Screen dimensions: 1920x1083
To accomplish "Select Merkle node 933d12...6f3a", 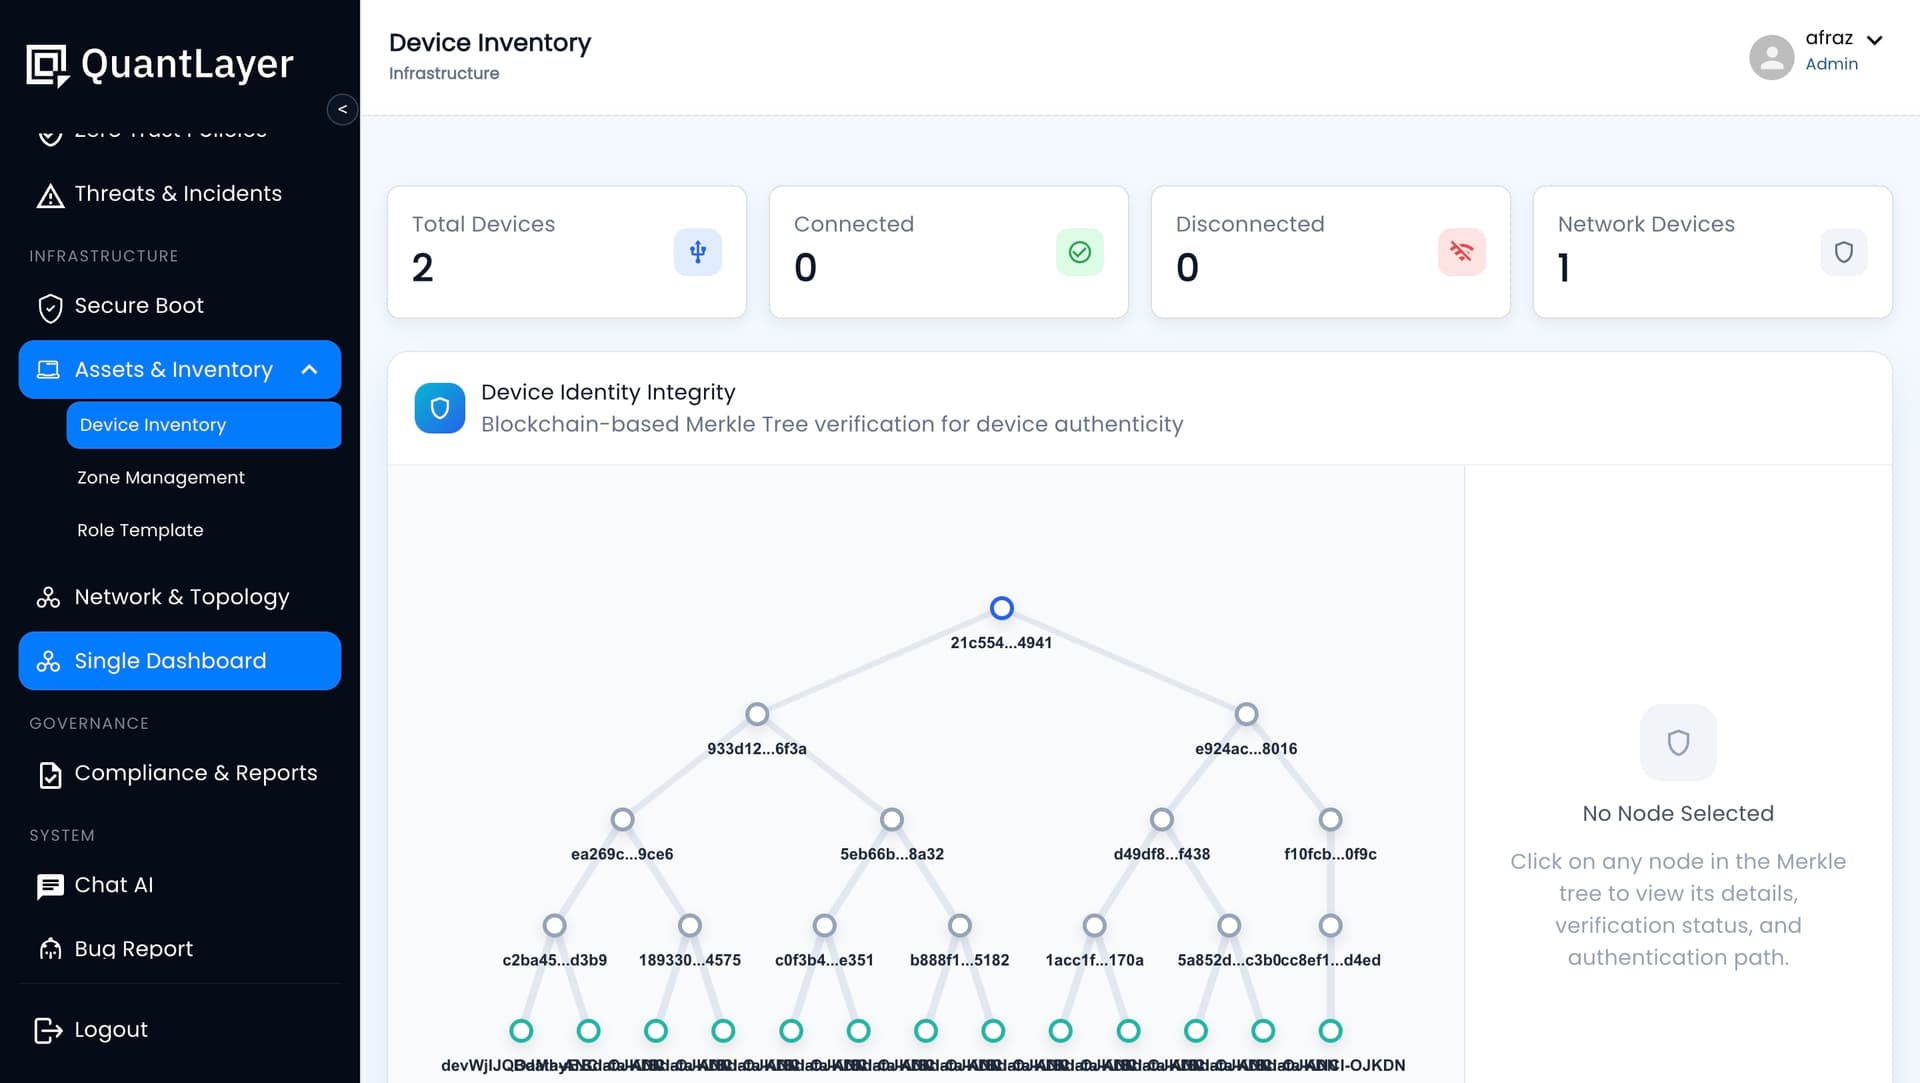I will (x=757, y=714).
